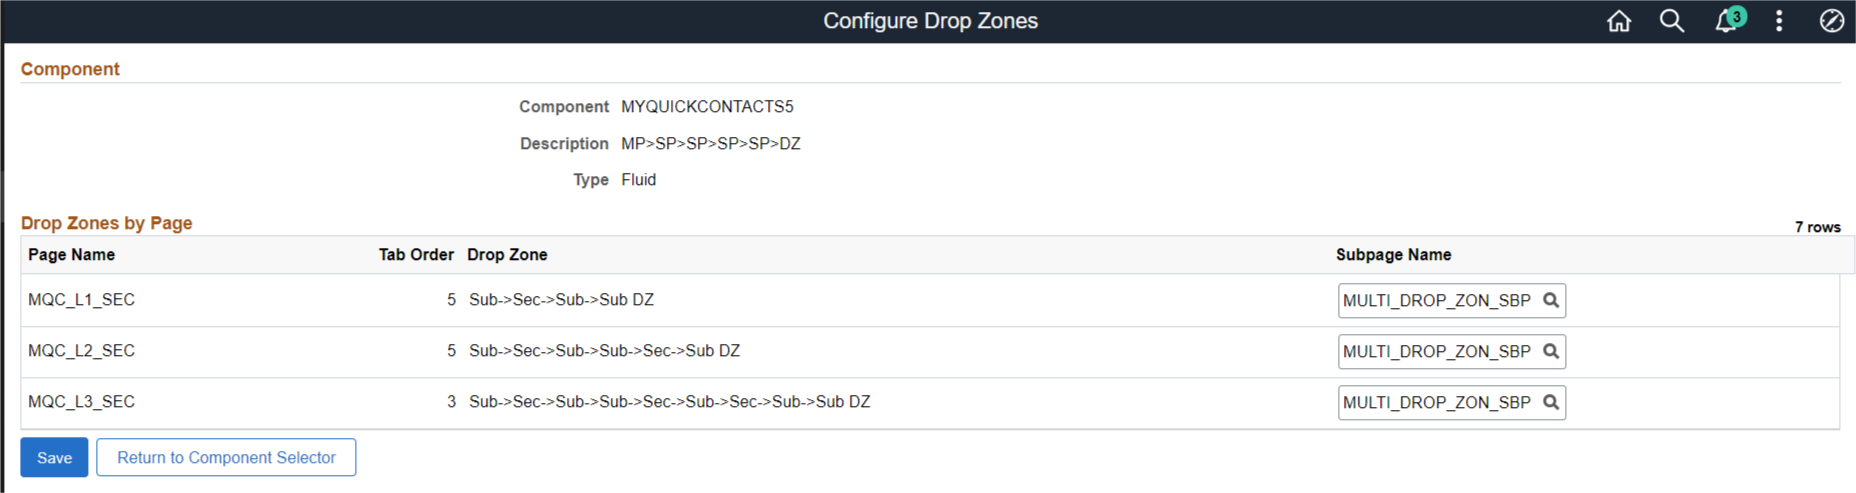Go to the Home page icon
Image resolution: width=1856 pixels, height=493 pixels.
[1619, 21]
